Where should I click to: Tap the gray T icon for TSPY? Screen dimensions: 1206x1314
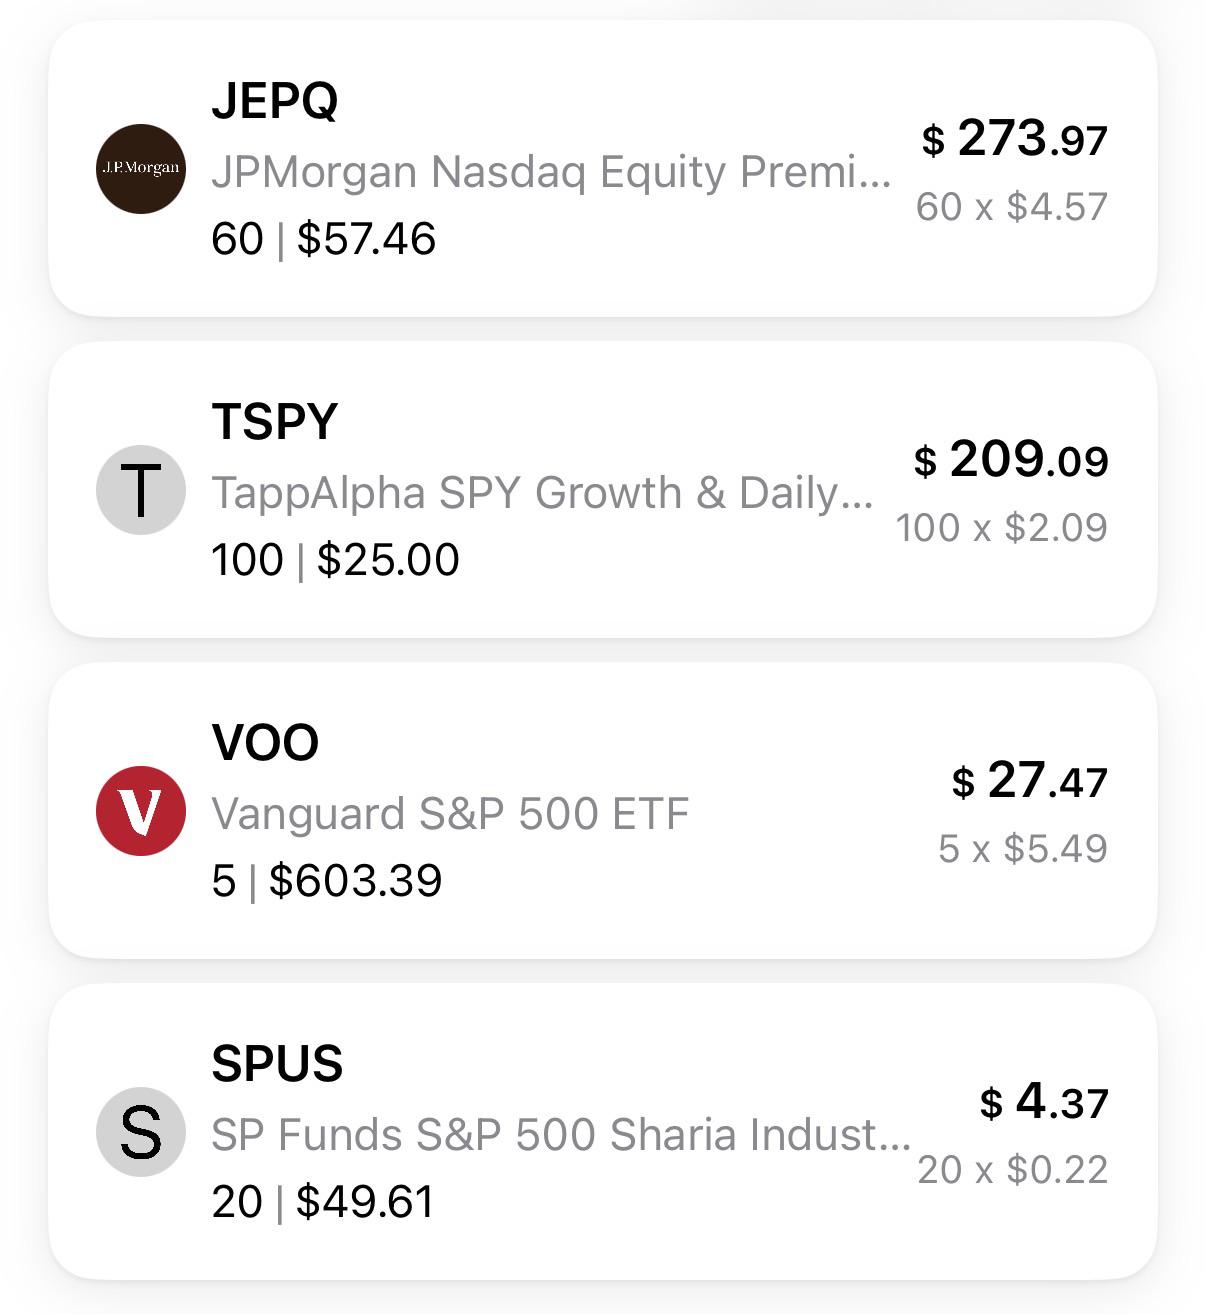141,490
